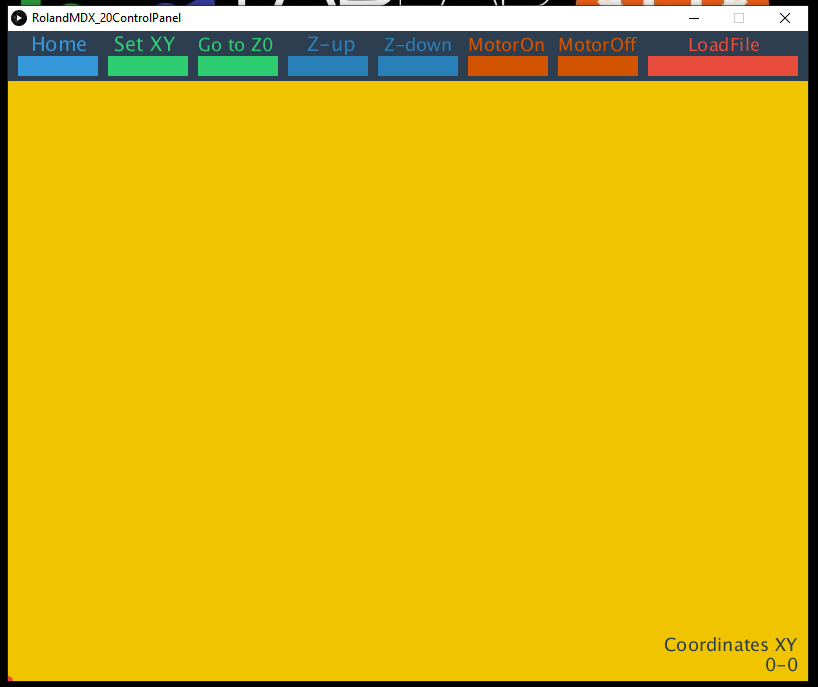
Task: Click the blue Home button
Action: click(x=58, y=66)
